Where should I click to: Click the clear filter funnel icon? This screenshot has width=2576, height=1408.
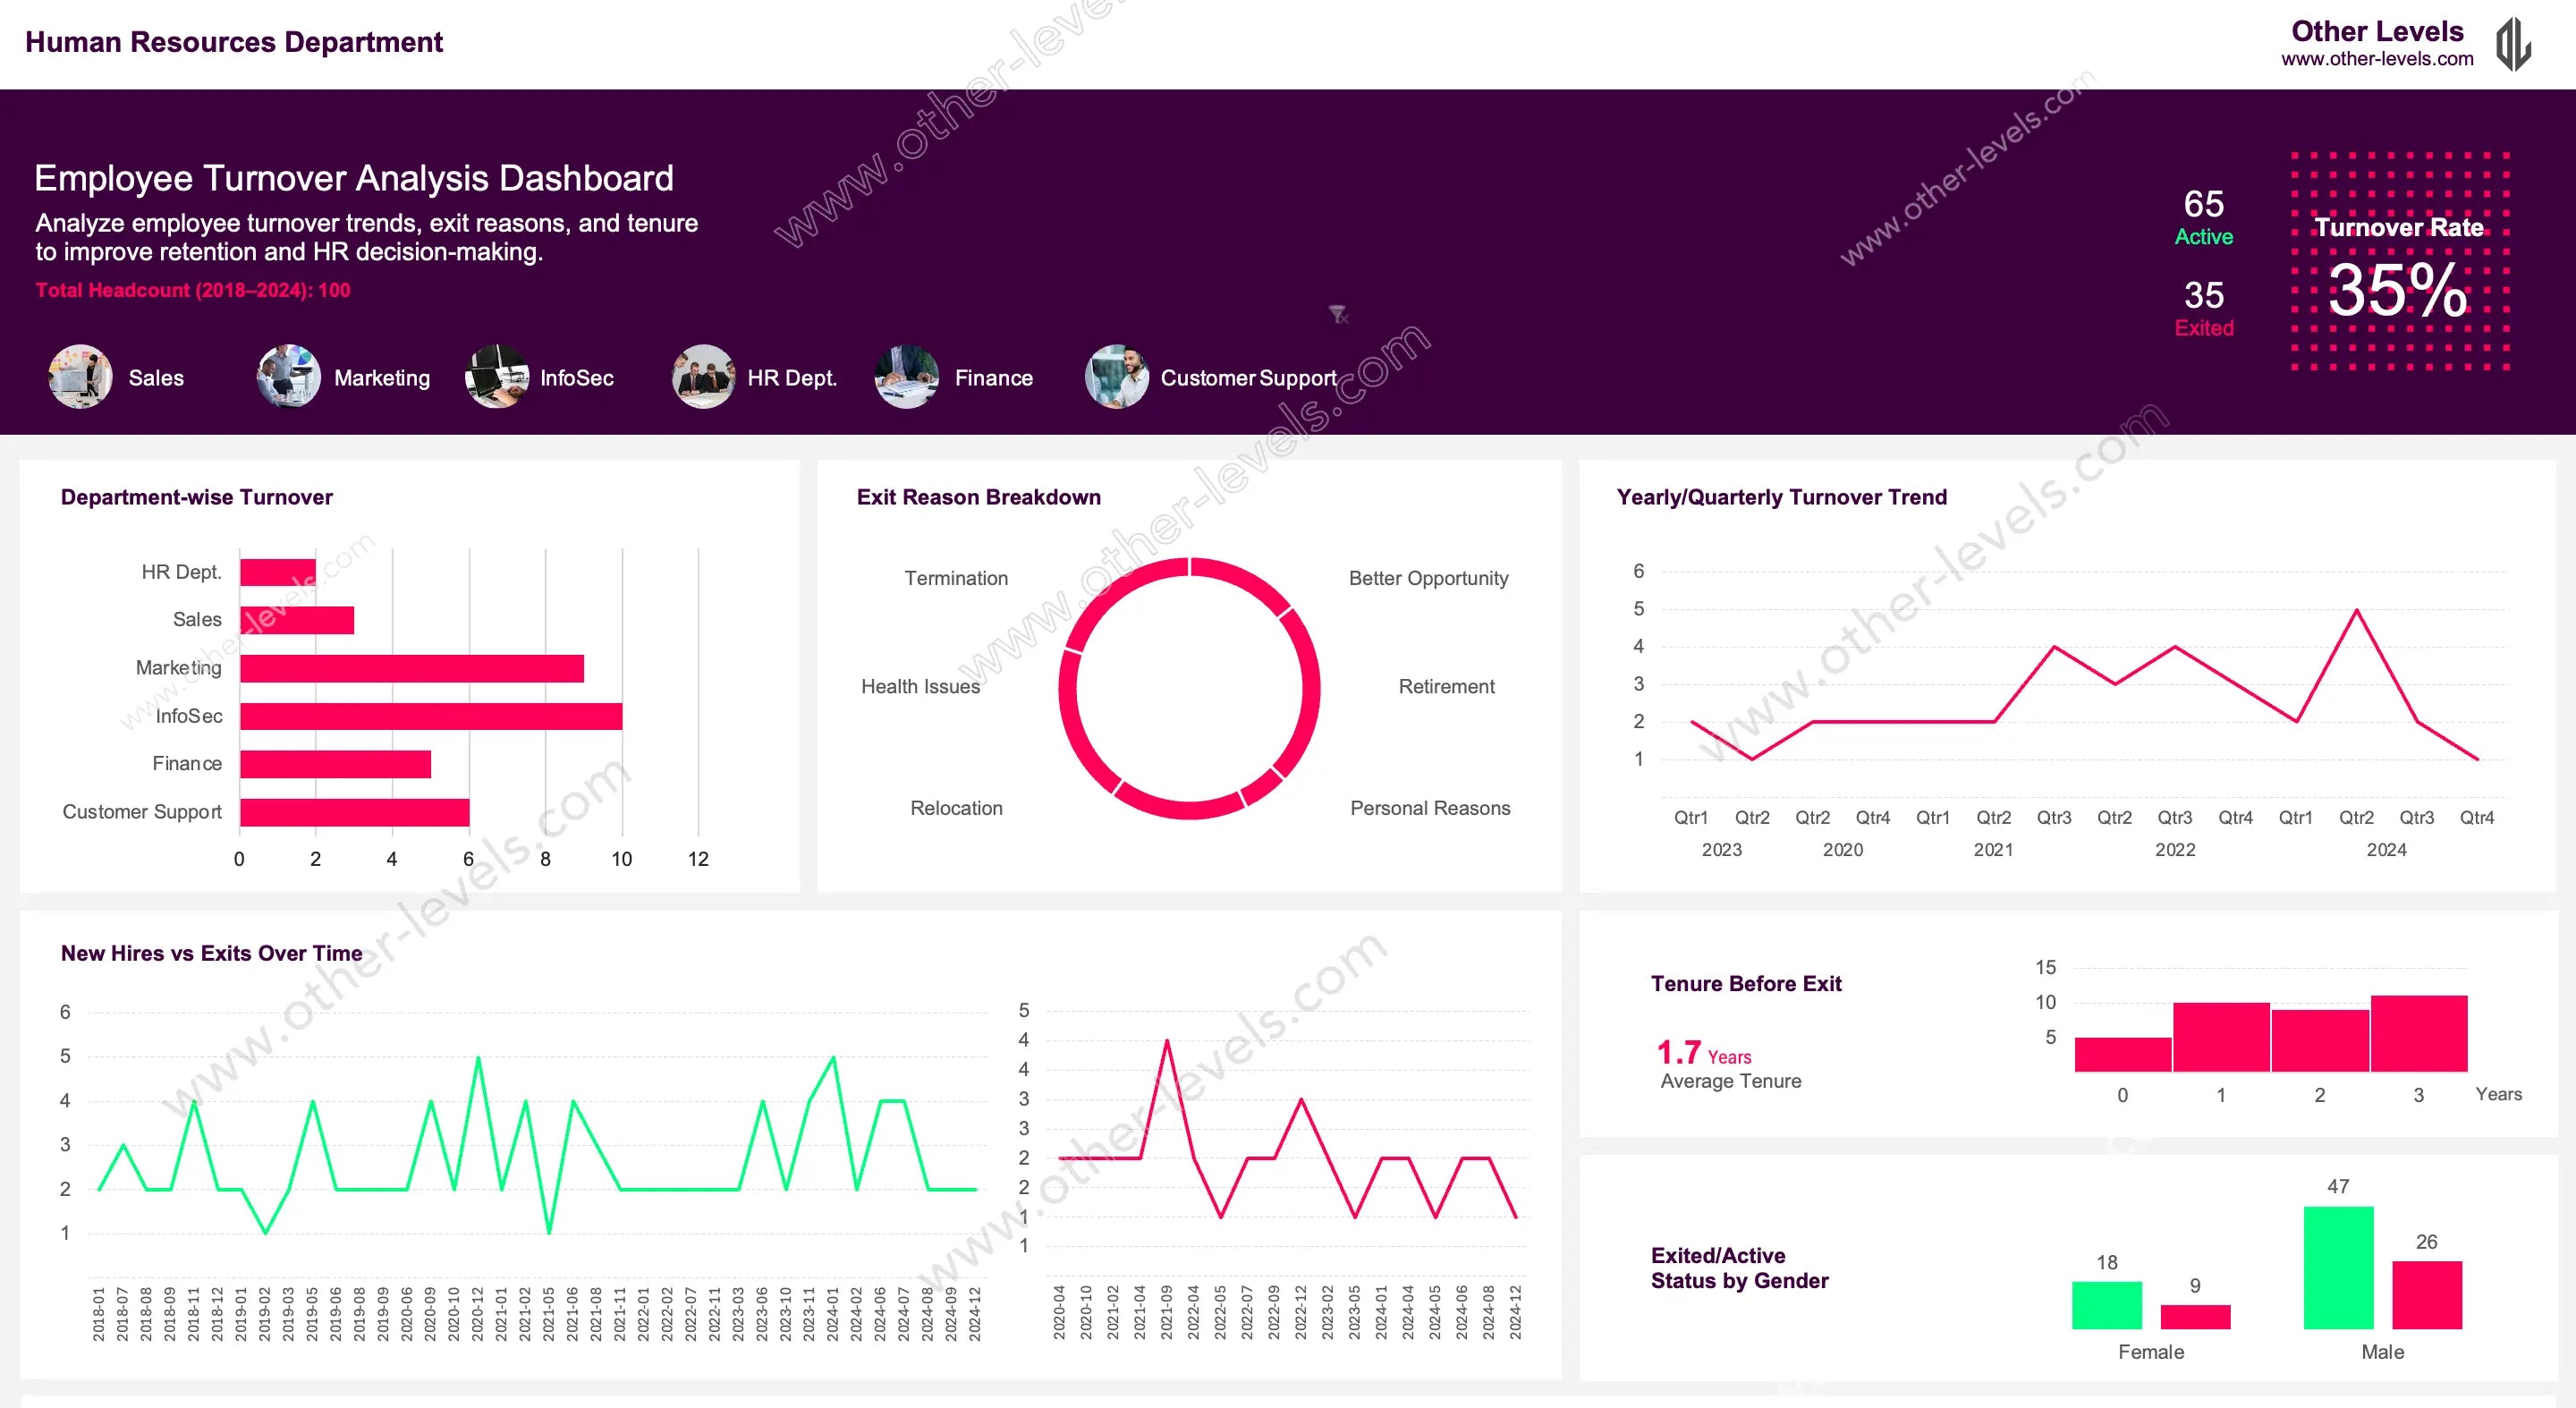(1338, 315)
